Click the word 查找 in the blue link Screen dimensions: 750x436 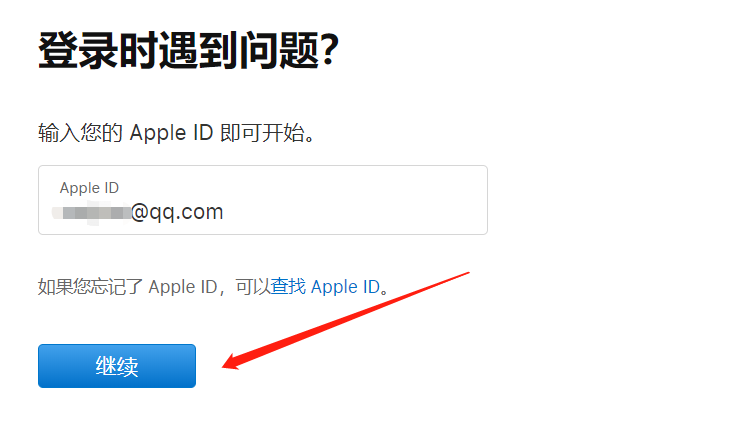pyautogui.click(x=288, y=287)
